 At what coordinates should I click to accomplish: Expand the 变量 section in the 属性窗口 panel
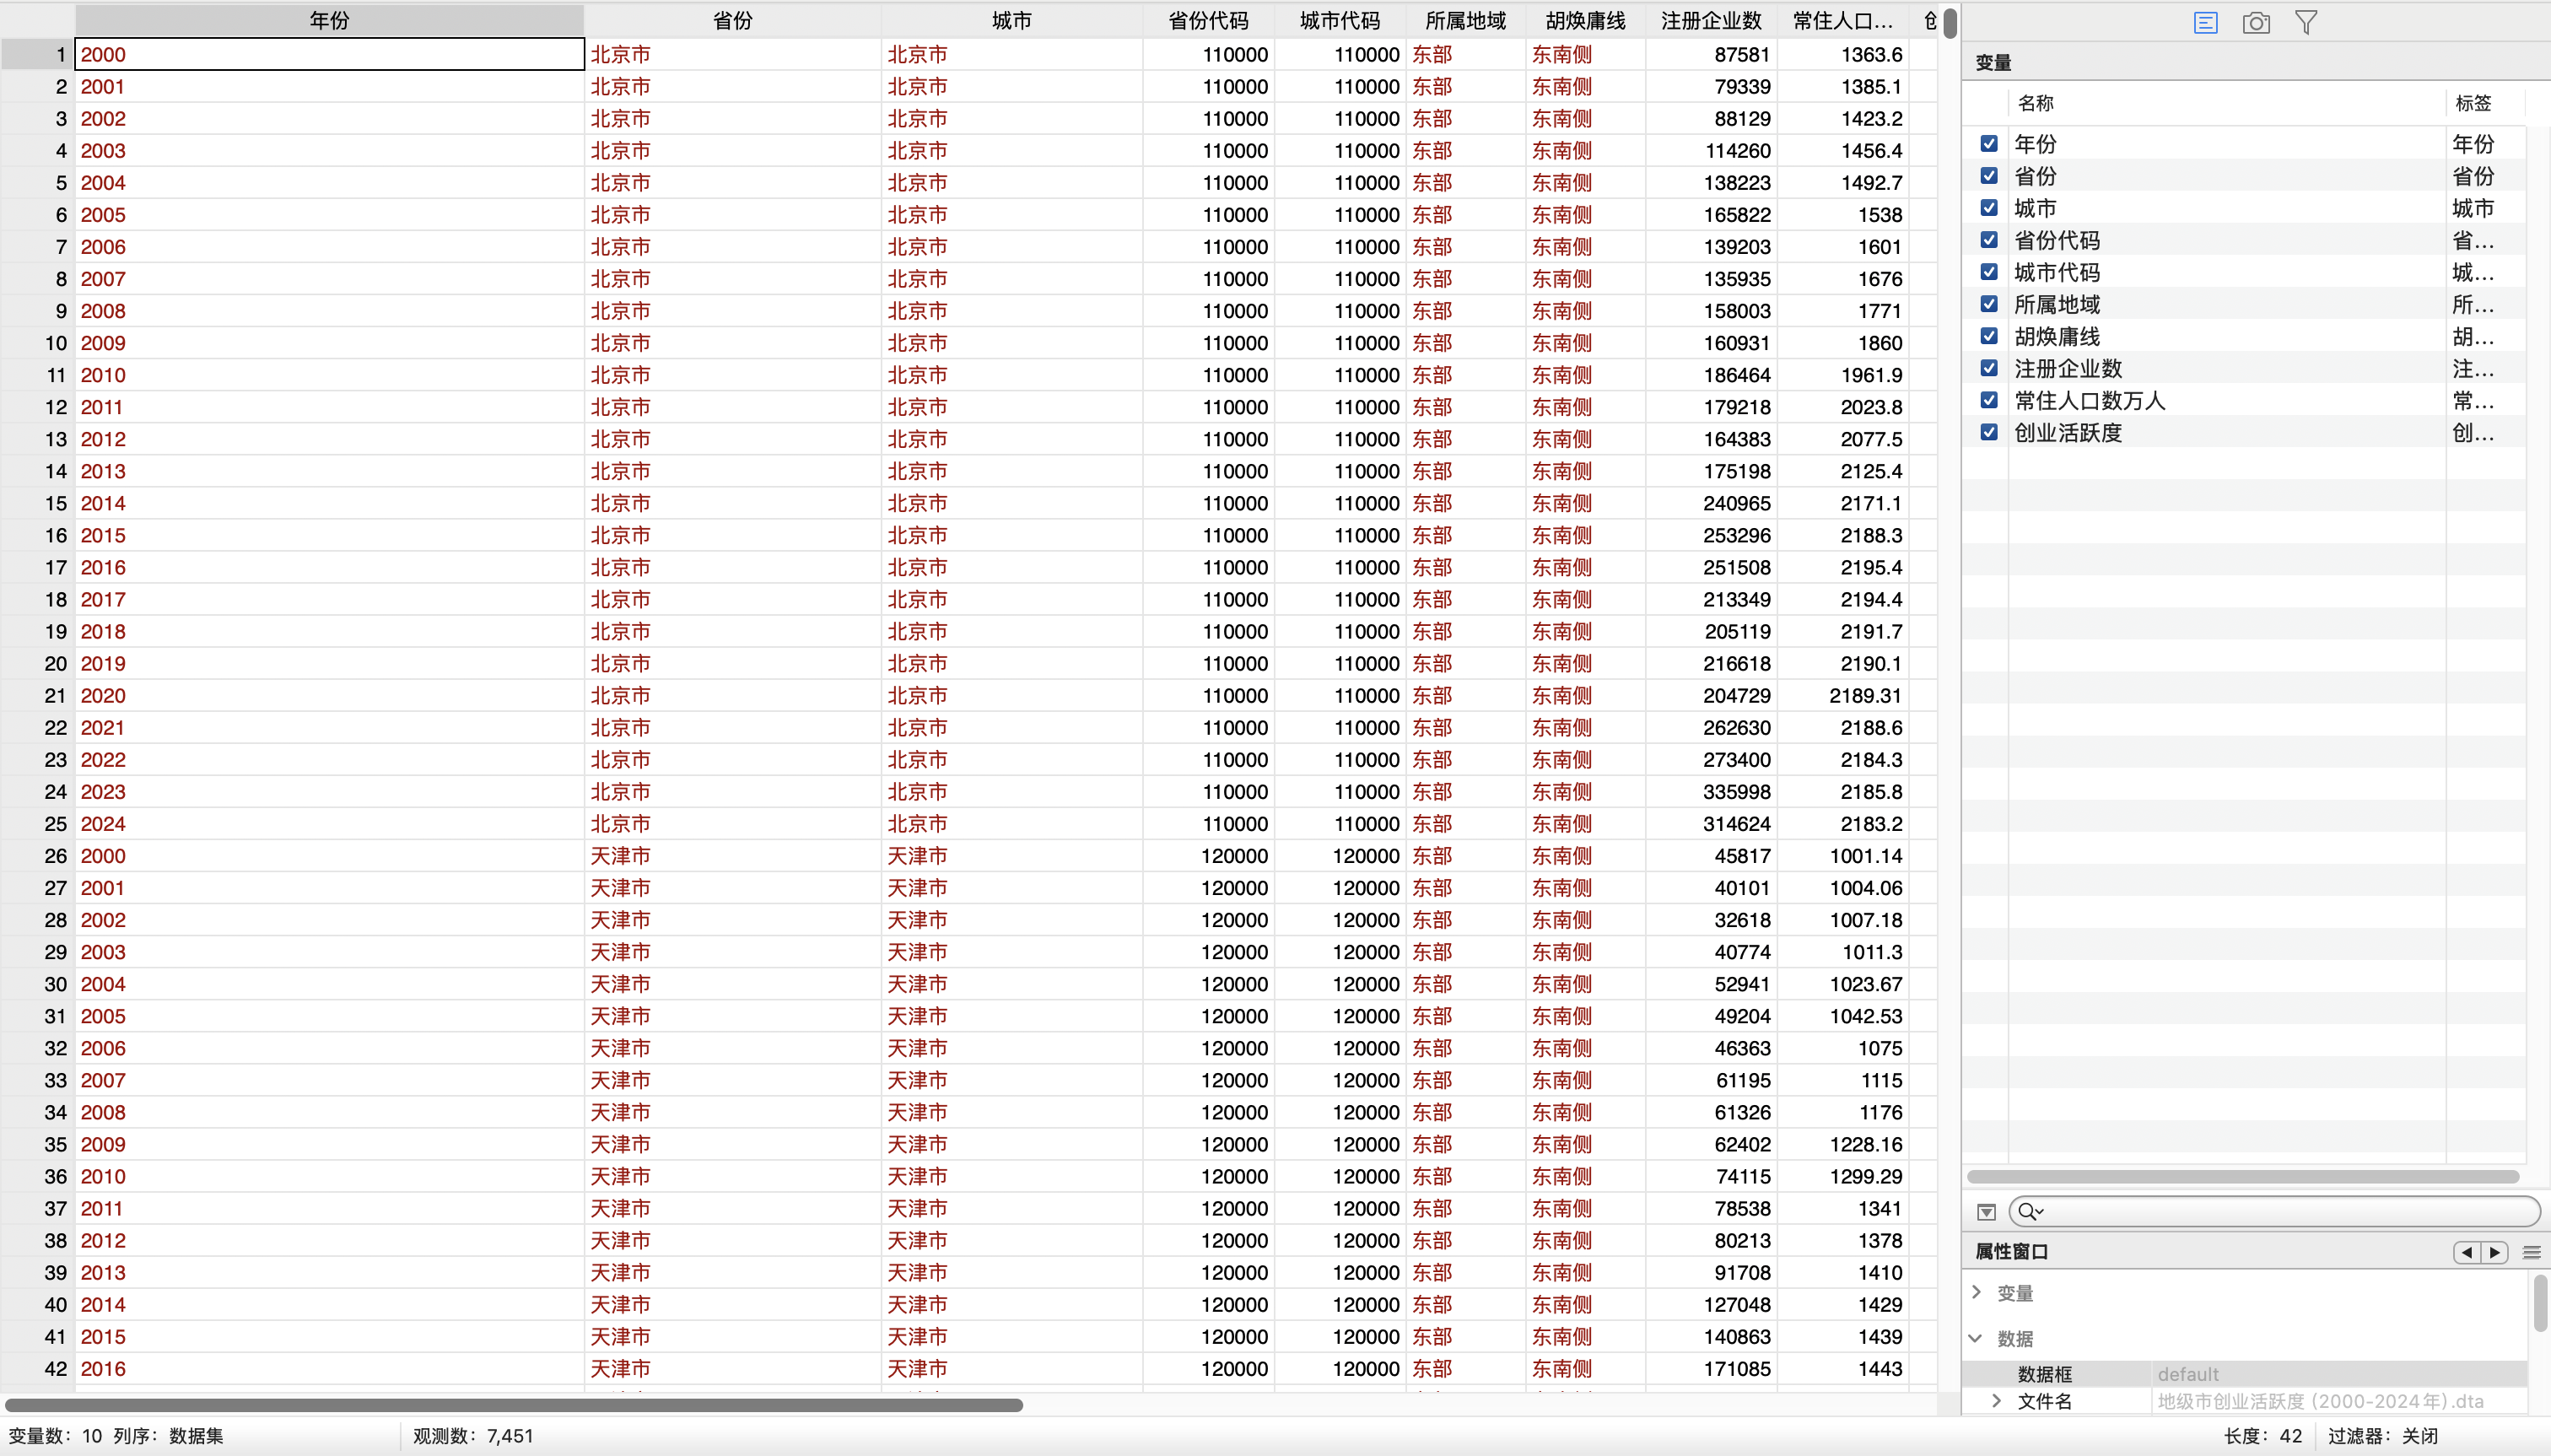click(1977, 1292)
